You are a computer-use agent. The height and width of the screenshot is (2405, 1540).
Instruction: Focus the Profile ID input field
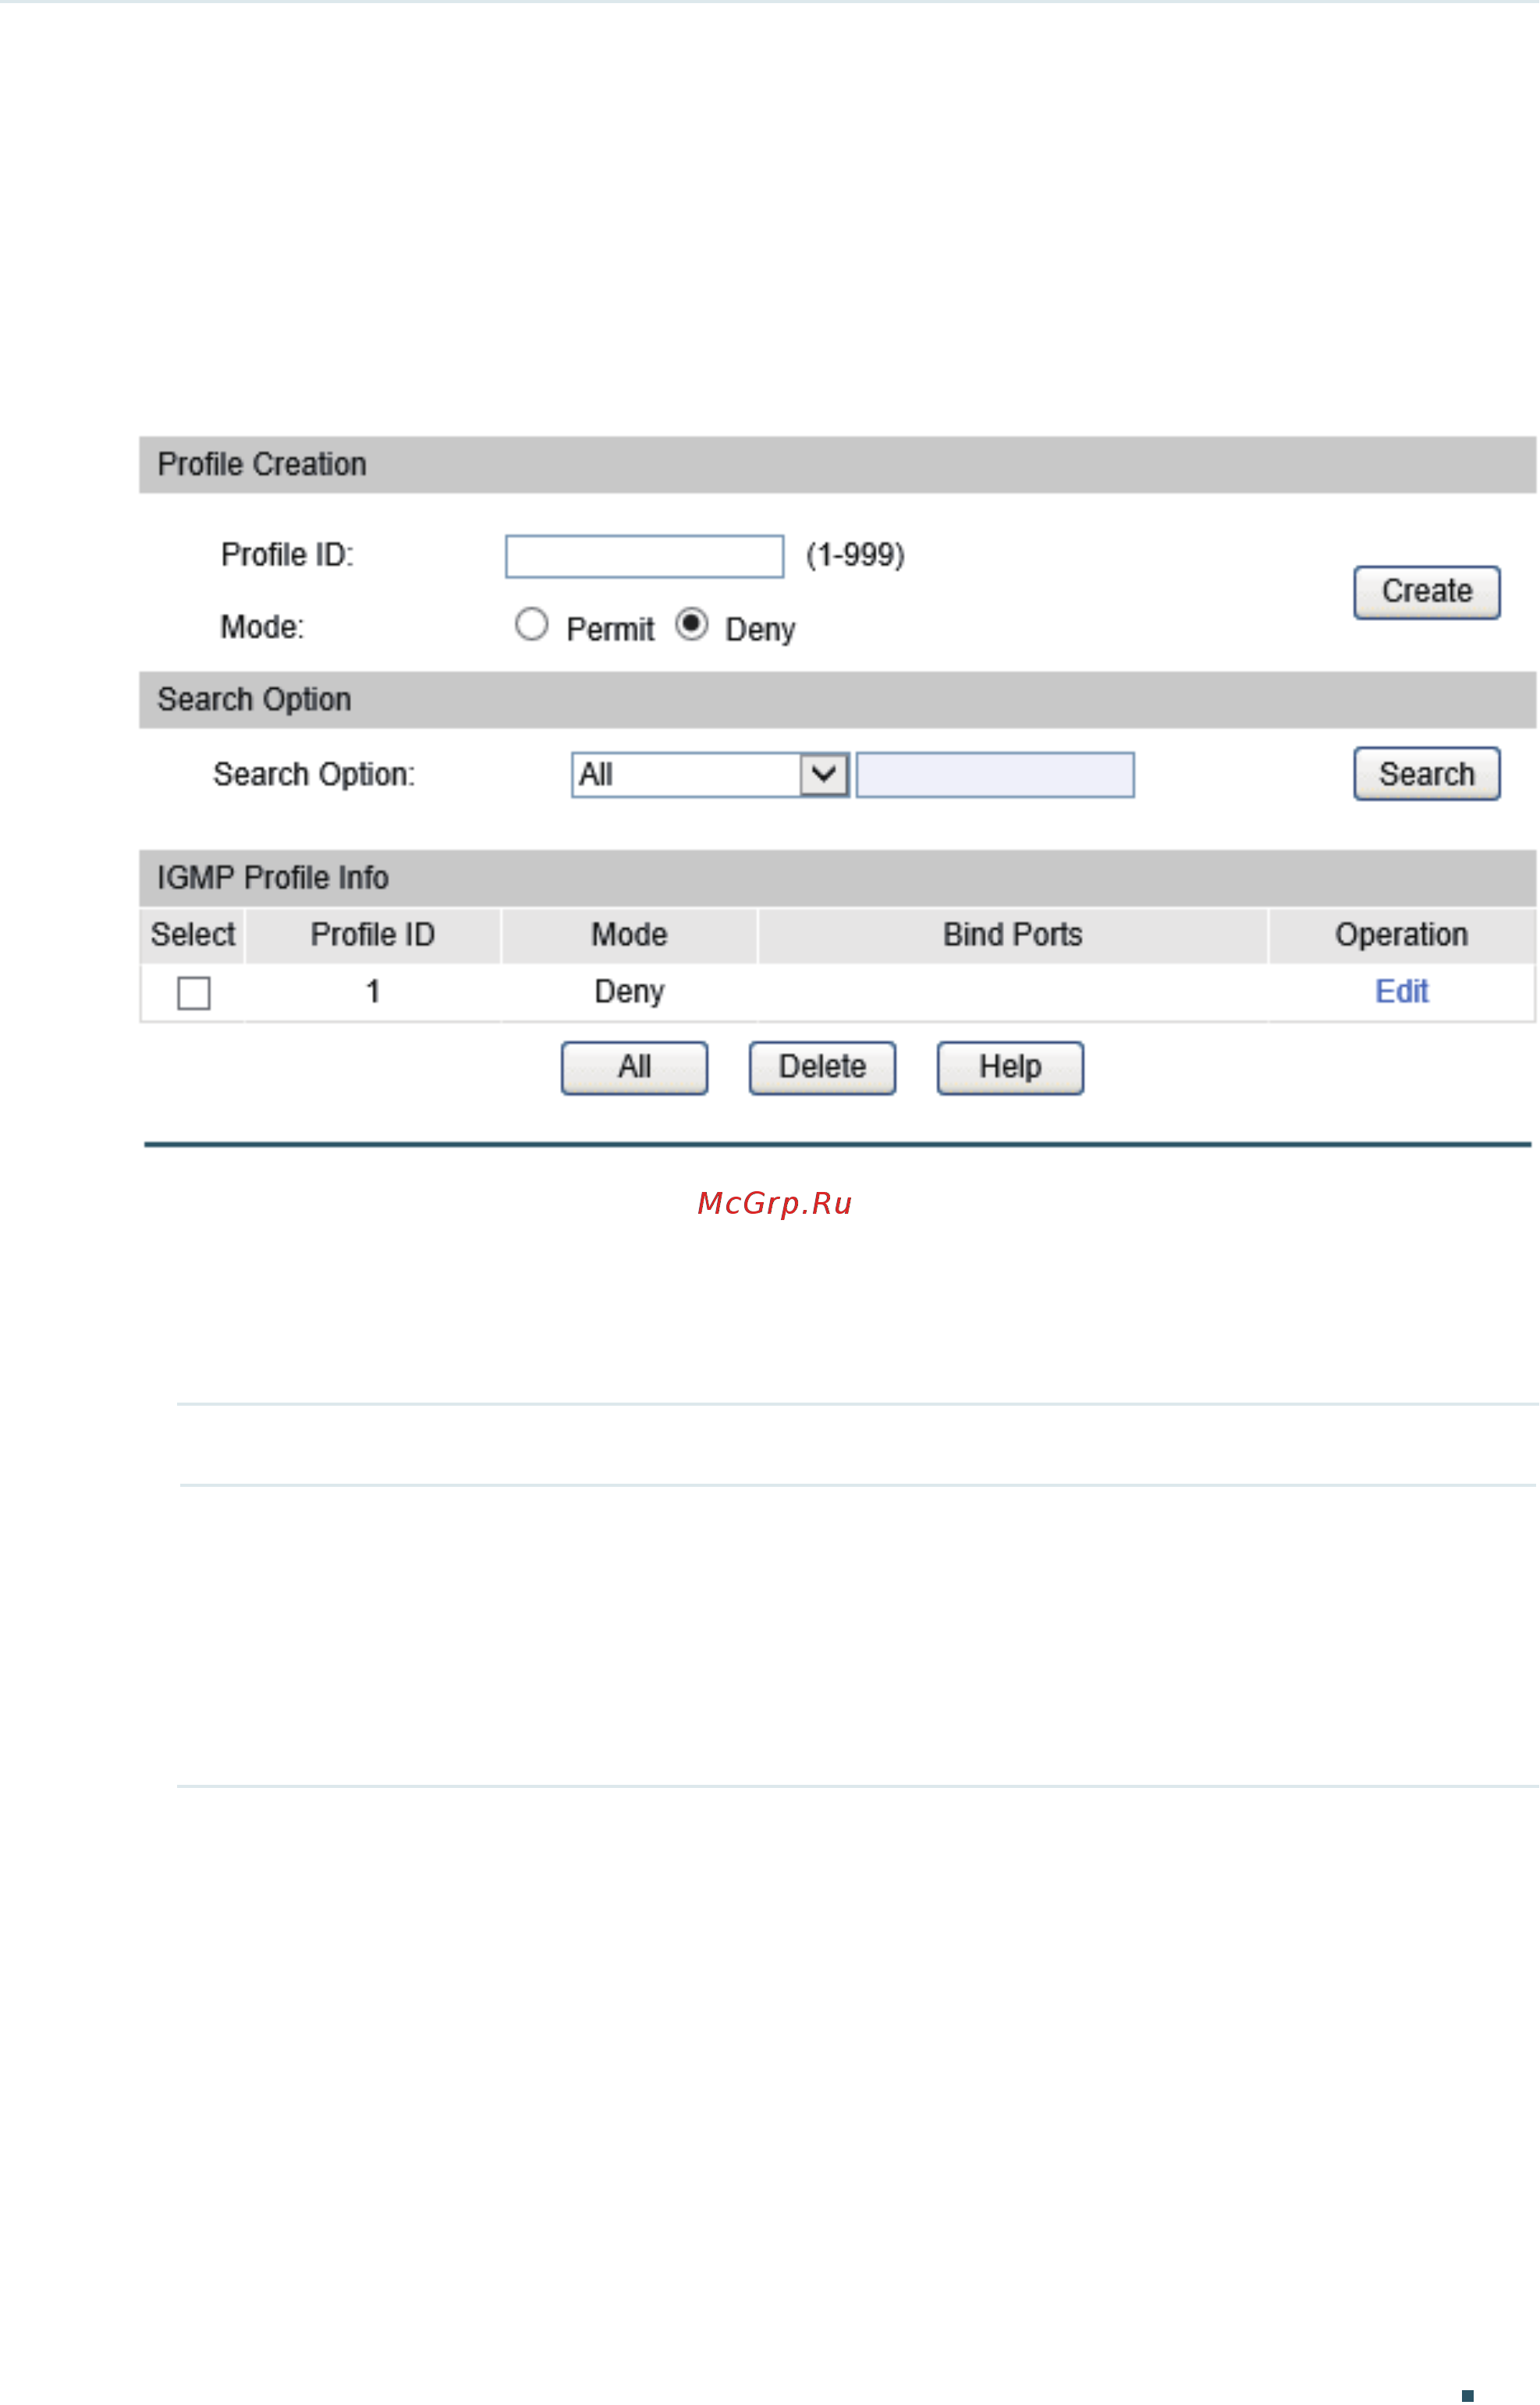pos(645,557)
